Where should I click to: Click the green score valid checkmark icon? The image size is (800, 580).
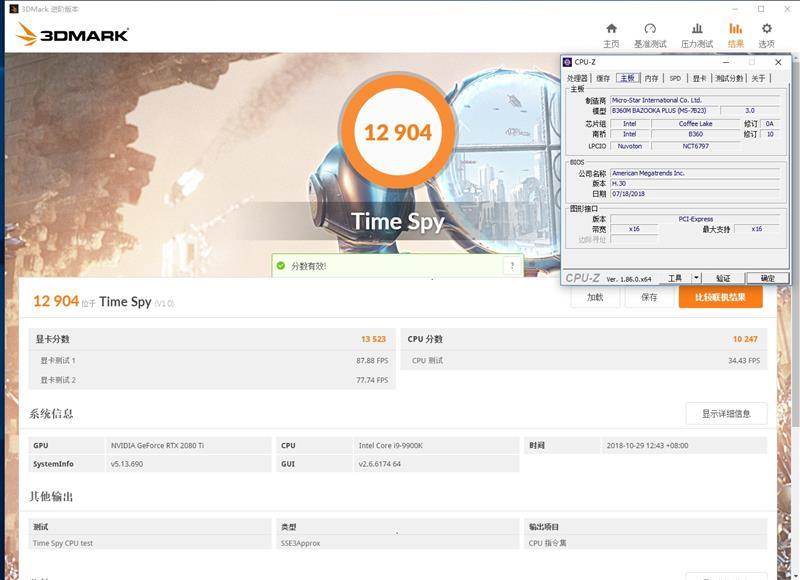[x=281, y=266]
